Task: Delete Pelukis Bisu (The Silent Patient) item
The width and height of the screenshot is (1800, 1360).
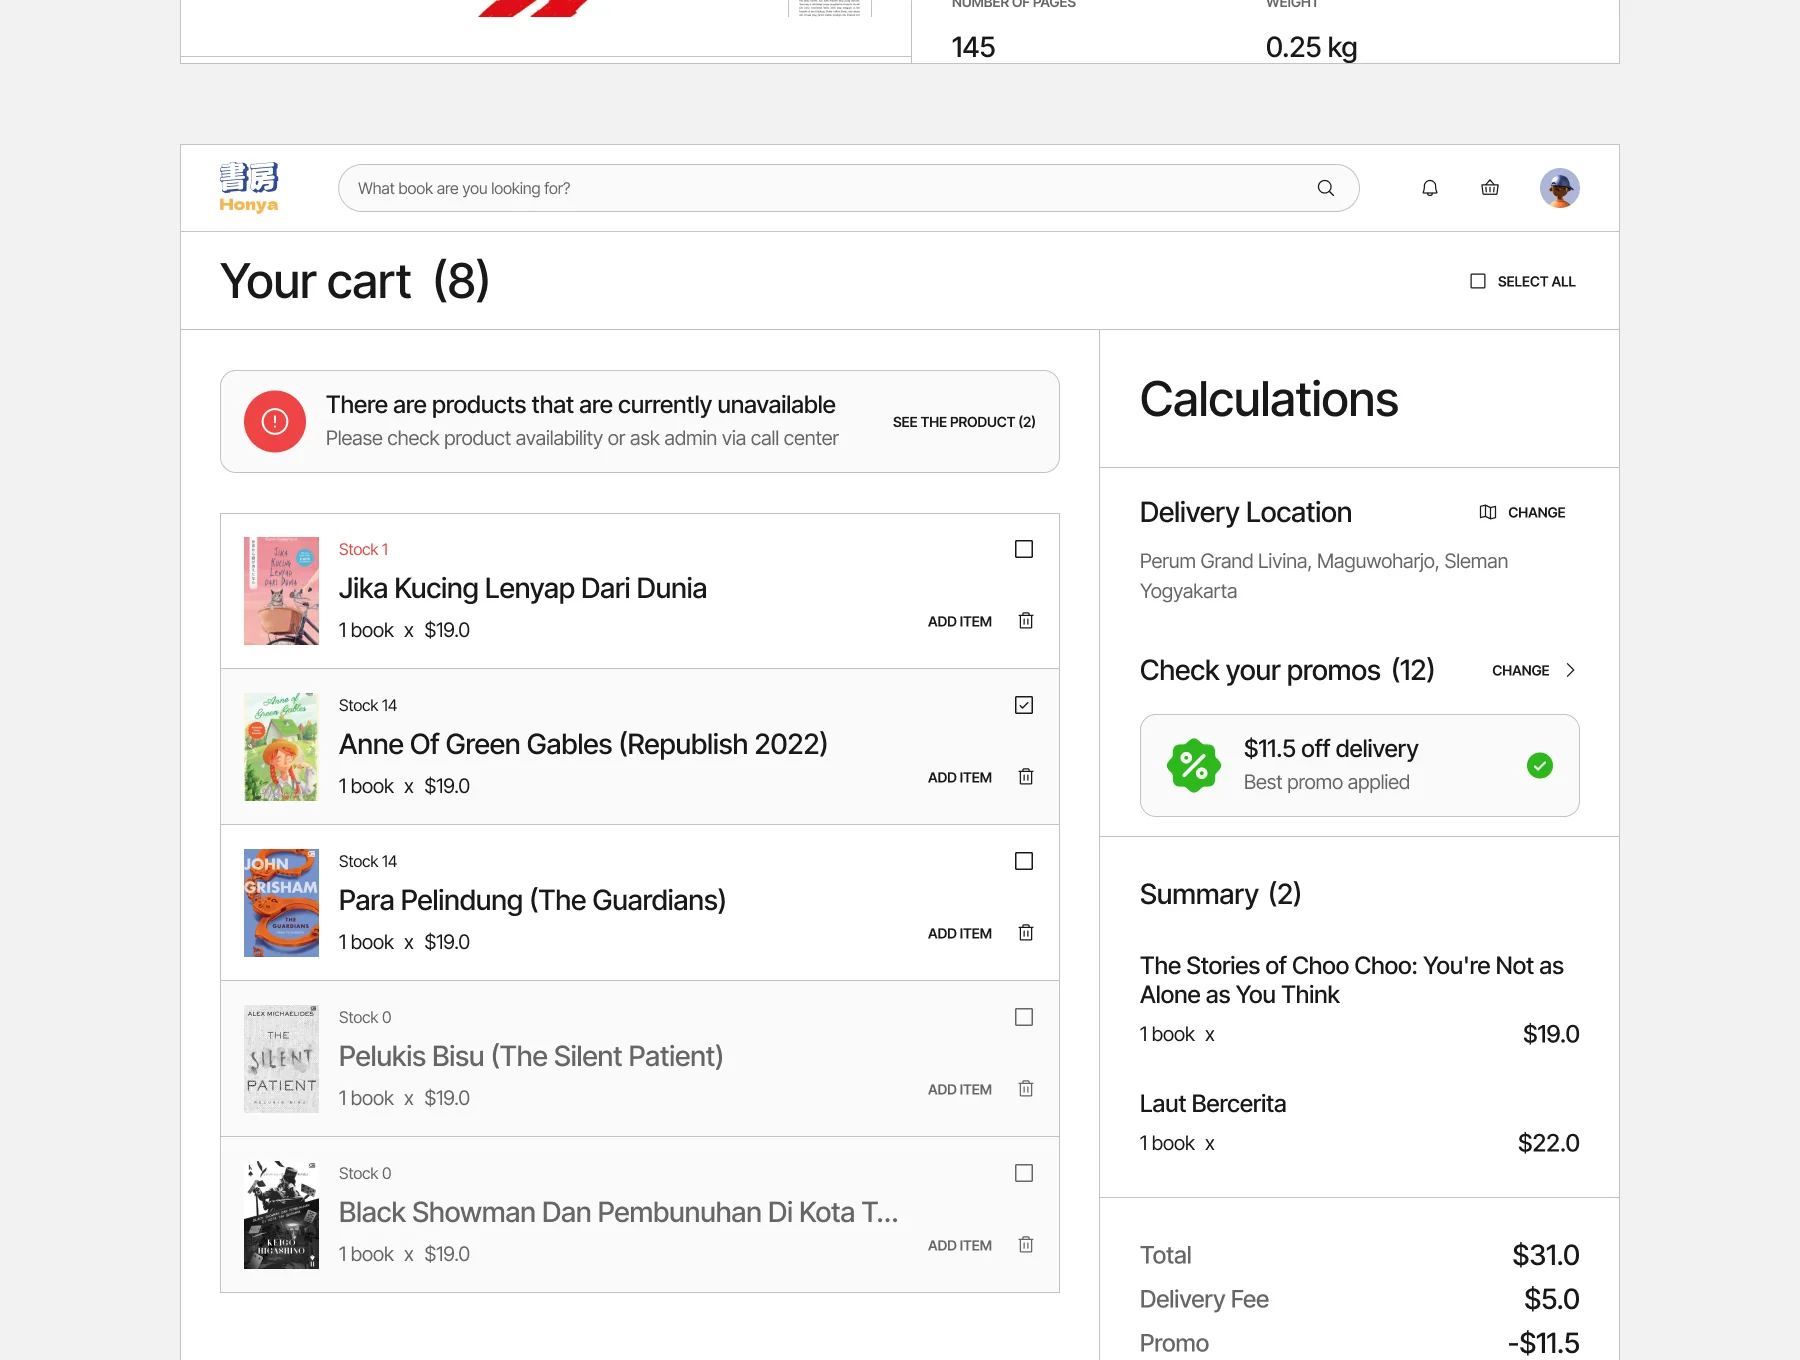Action: click(1026, 1089)
